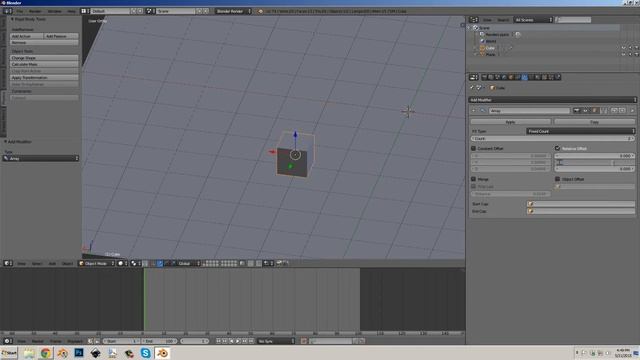The image size is (640, 360).
Task: Enable the Object Offset checkbox
Action: point(558,179)
